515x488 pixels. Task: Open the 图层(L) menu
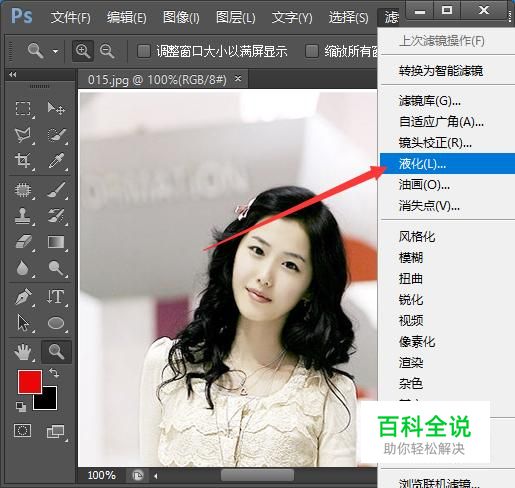pyautogui.click(x=235, y=17)
